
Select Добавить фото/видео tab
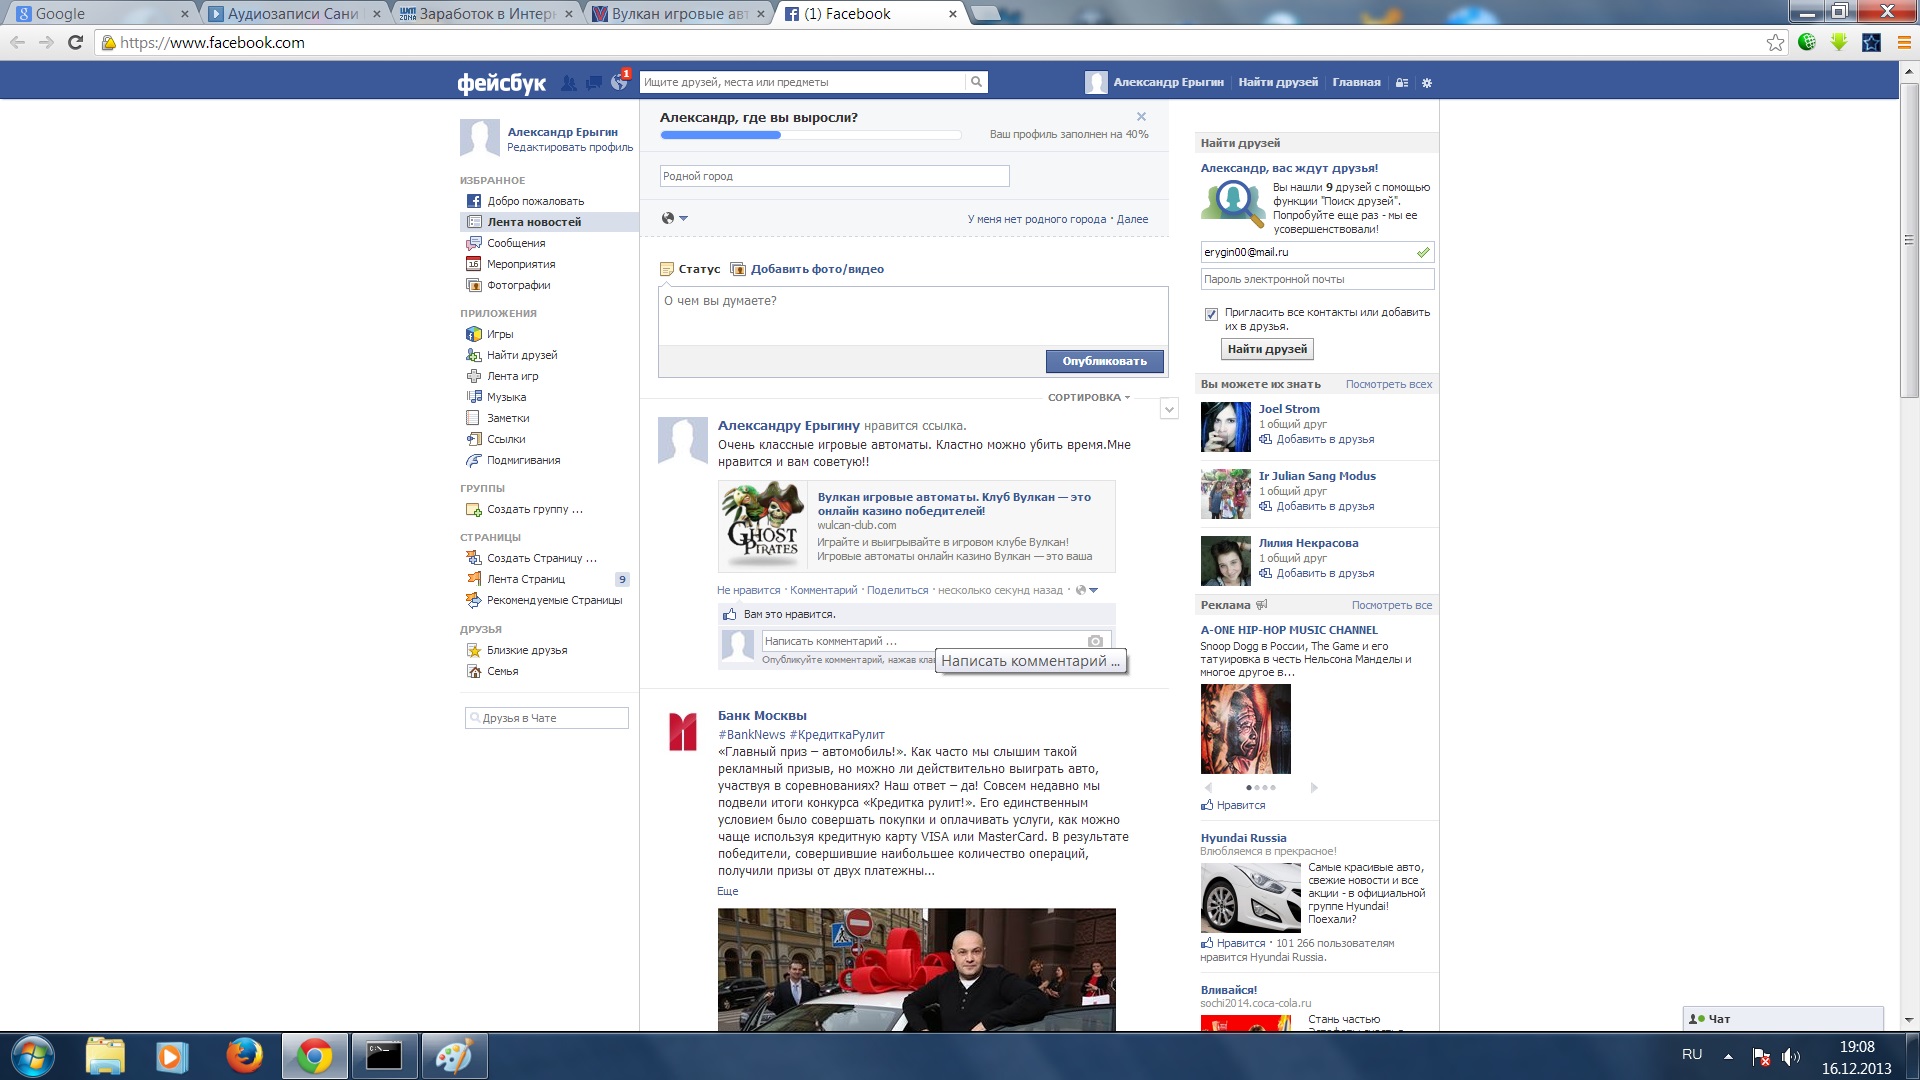click(x=807, y=269)
